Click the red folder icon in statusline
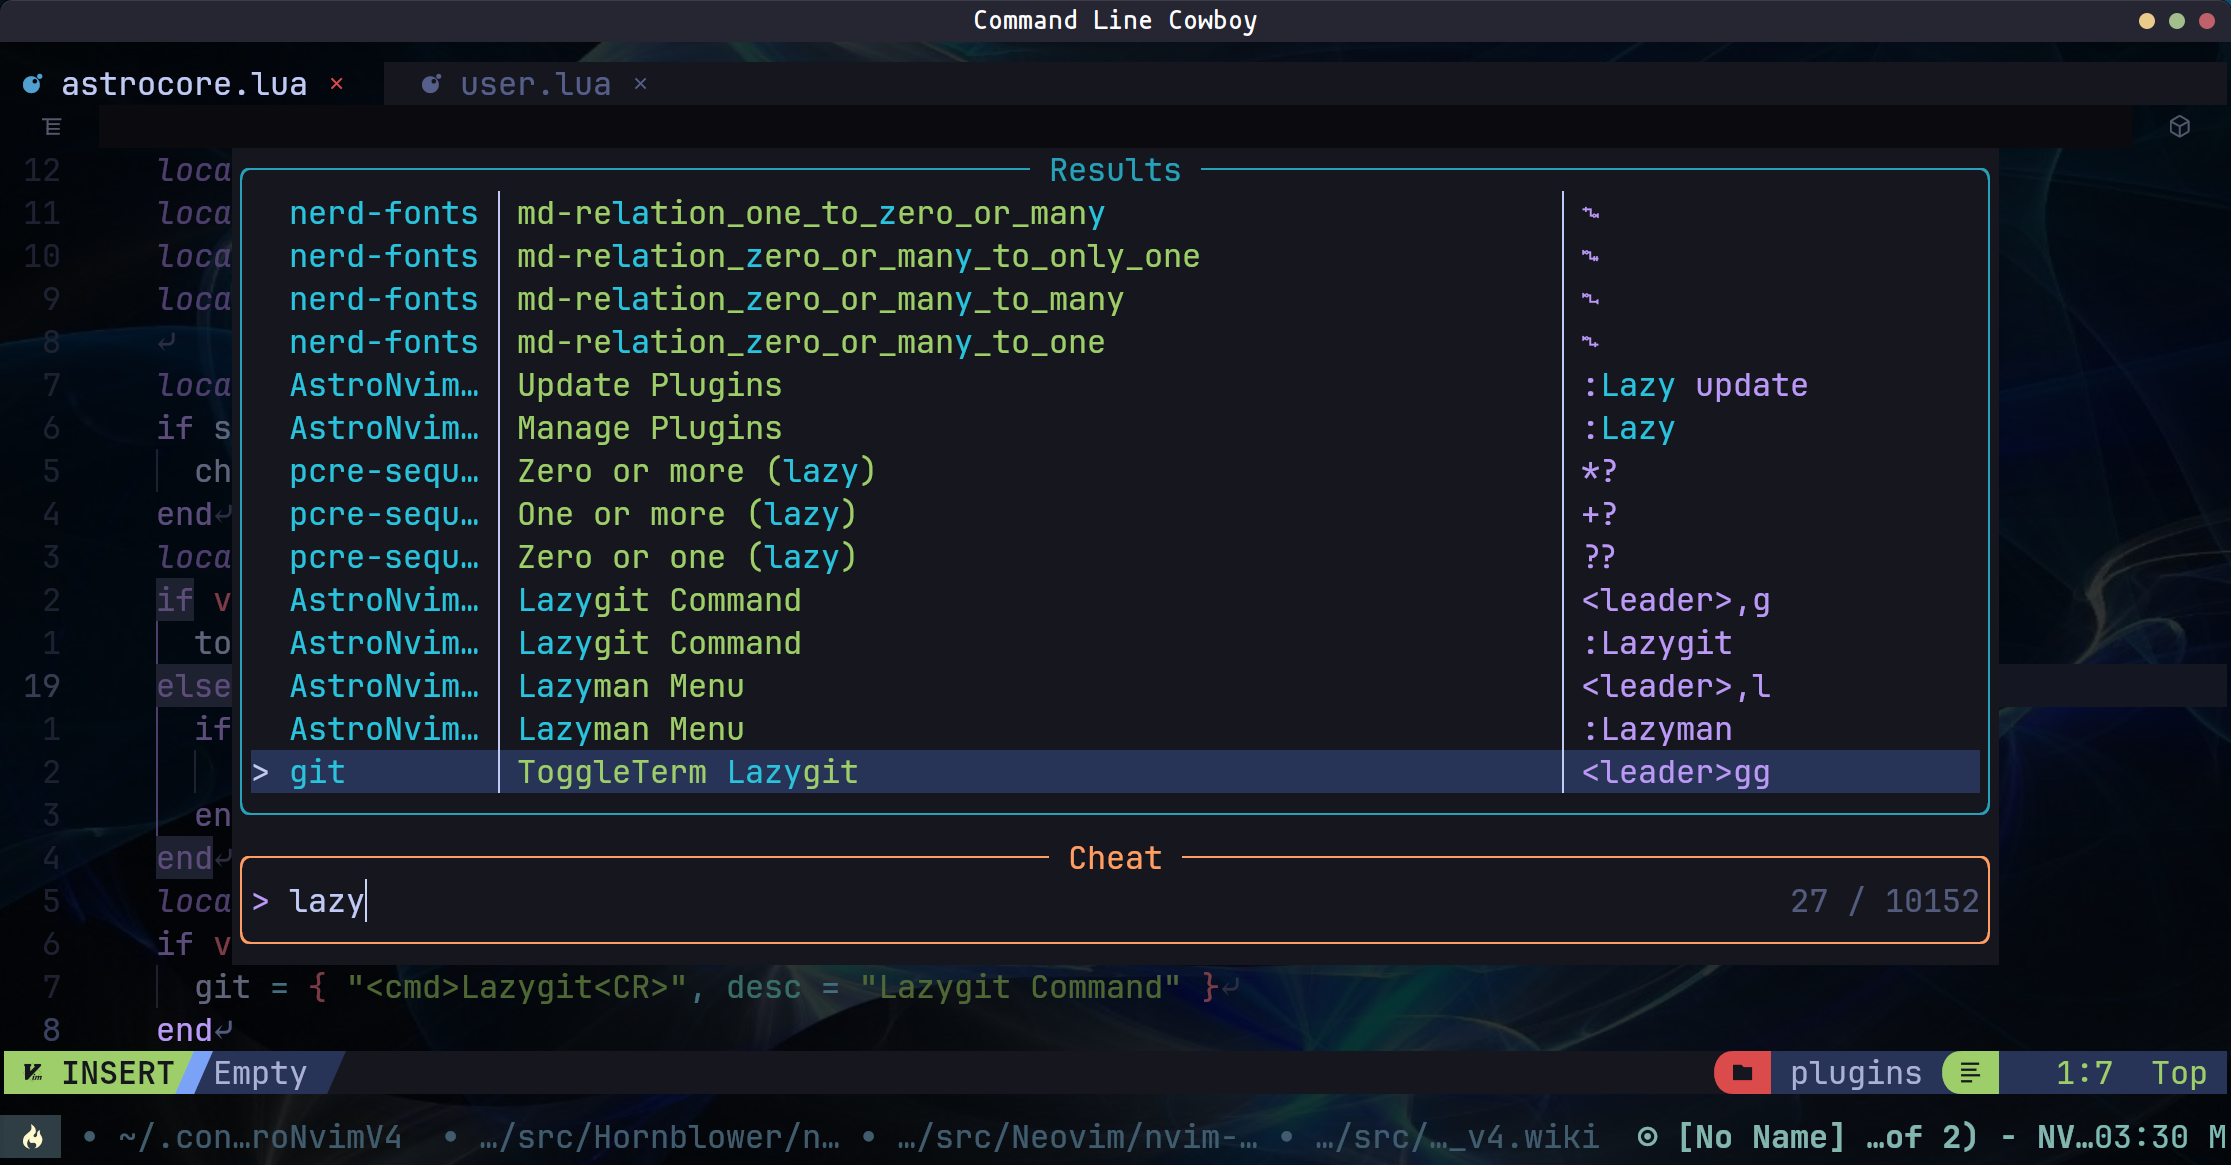Image resolution: width=2231 pixels, height=1165 pixels. point(1742,1073)
